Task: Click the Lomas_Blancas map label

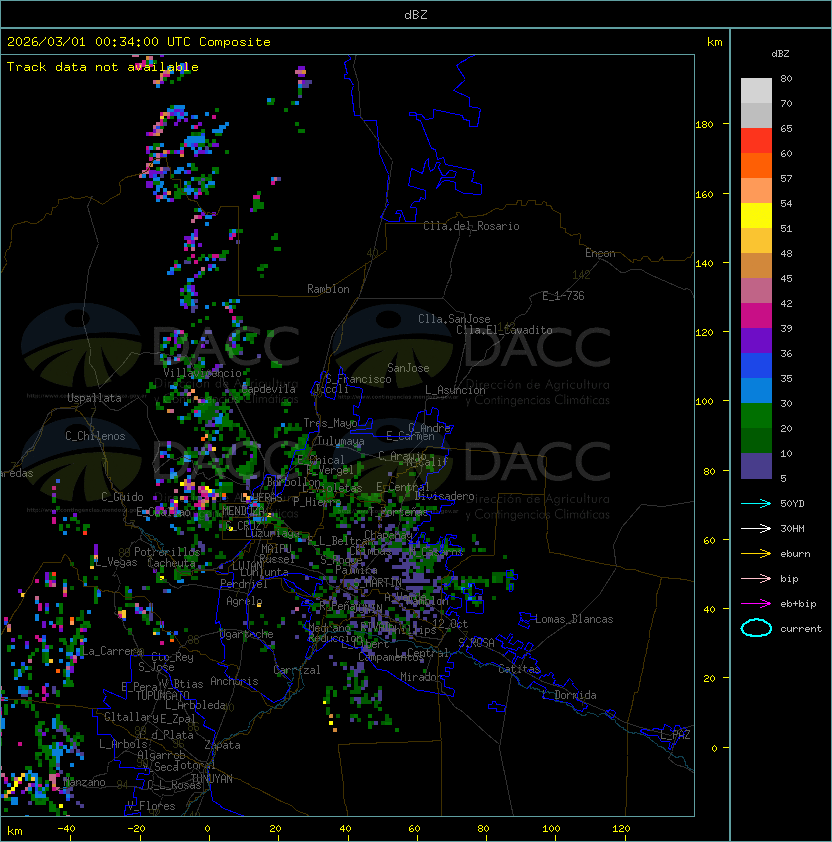Action: coord(574,619)
